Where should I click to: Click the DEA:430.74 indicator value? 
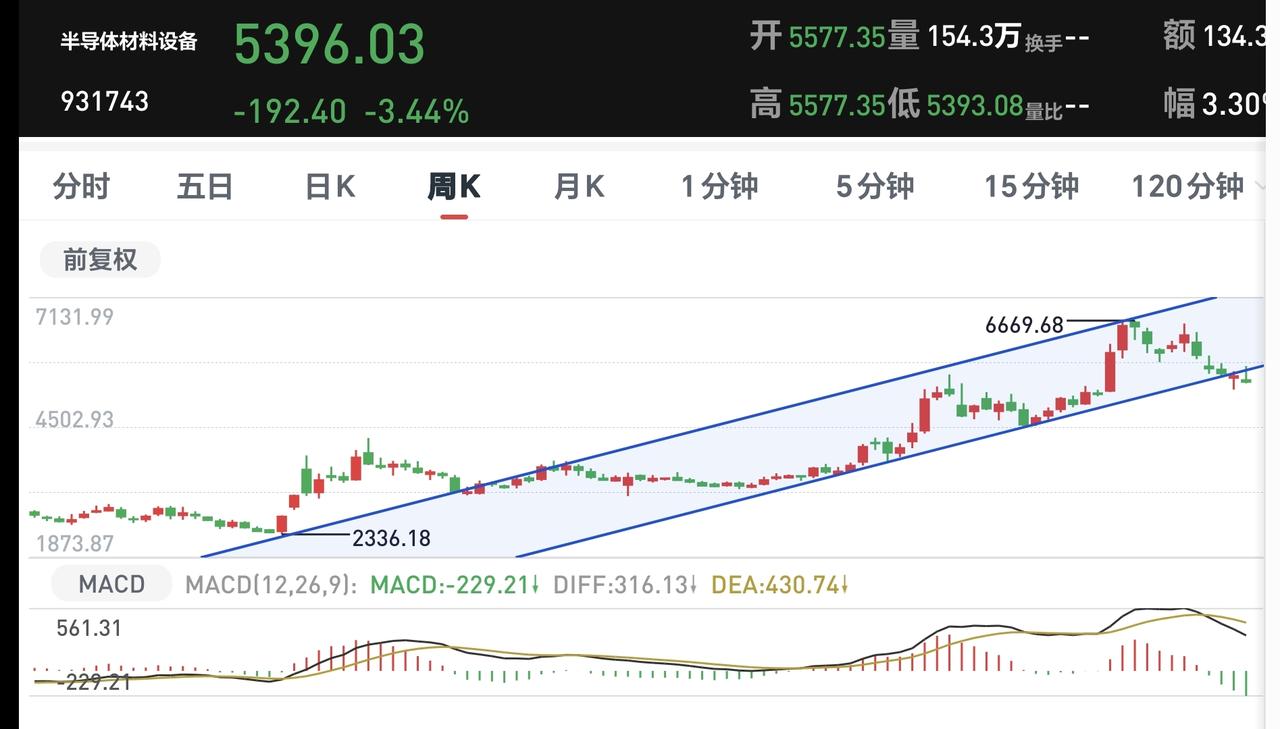(778, 585)
